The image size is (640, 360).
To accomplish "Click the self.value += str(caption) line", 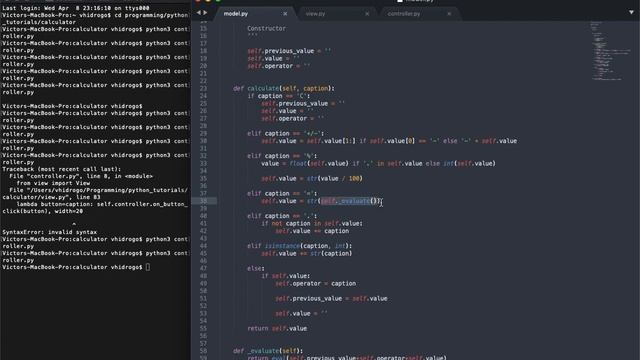I will (x=307, y=253).
